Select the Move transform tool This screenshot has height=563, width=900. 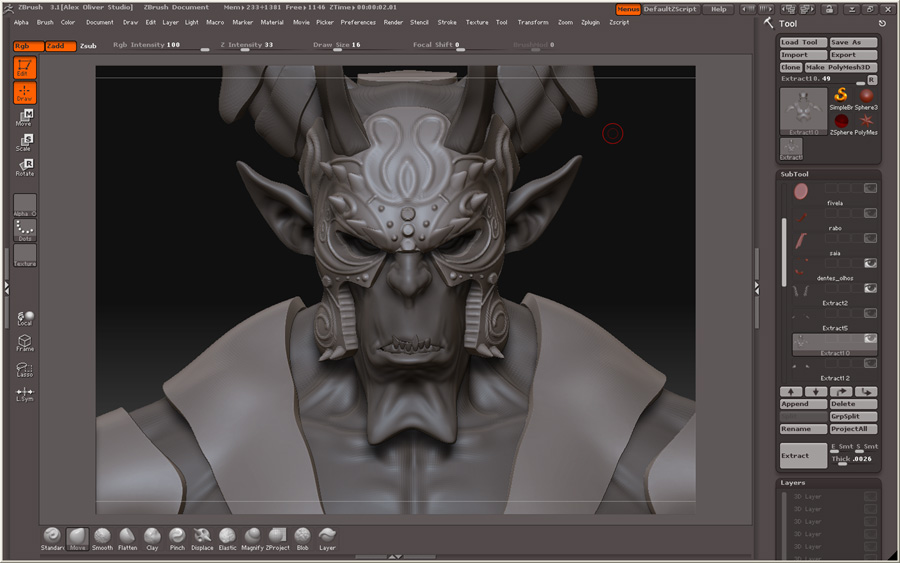click(x=25, y=118)
